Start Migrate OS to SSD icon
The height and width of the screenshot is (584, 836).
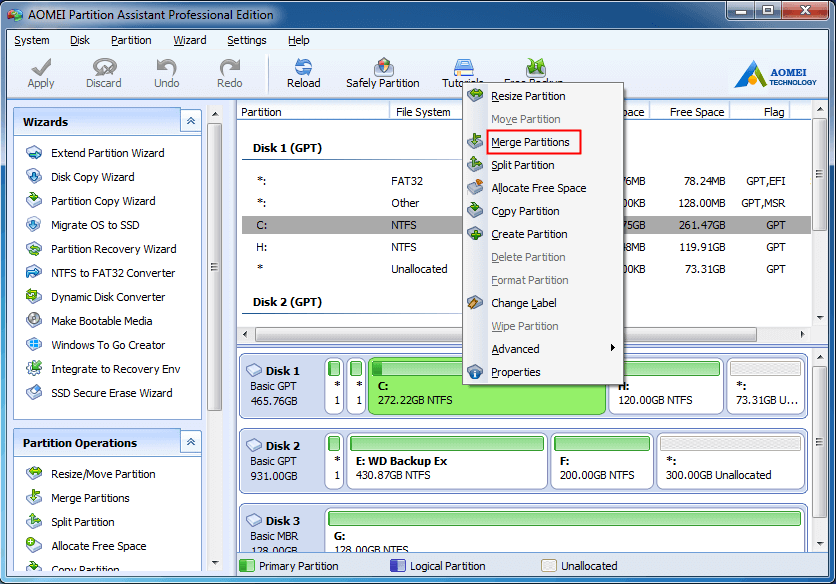click(34, 225)
